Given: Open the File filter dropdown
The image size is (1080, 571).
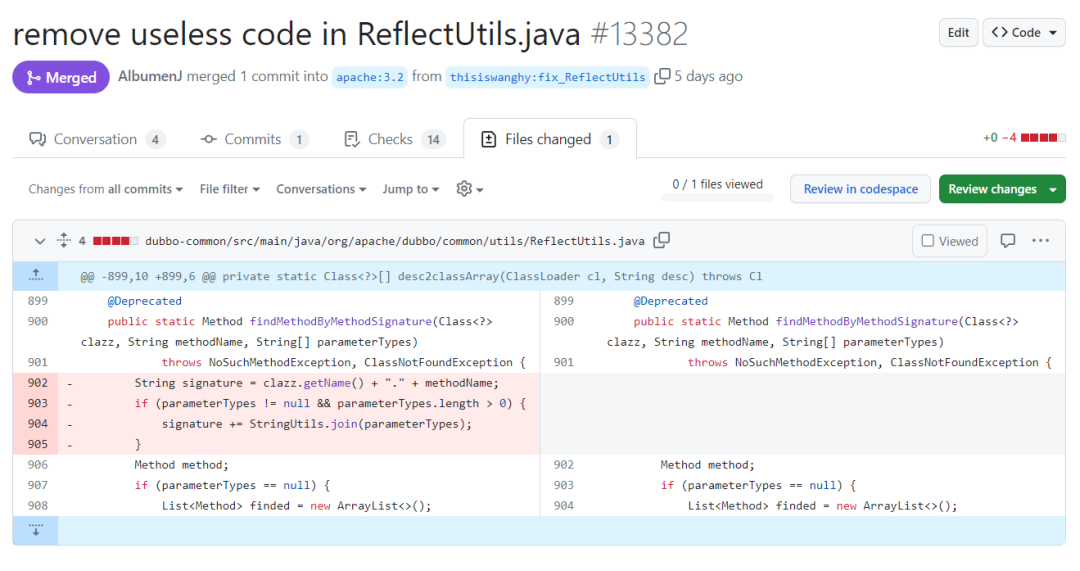Looking at the screenshot, I should tap(229, 189).
